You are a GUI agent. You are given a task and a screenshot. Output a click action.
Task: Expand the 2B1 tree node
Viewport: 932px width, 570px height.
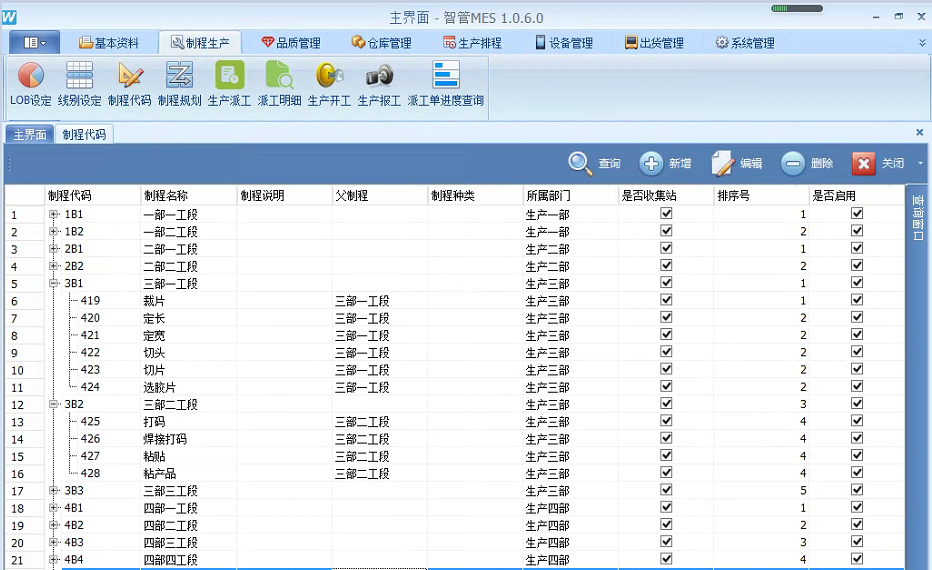tap(53, 248)
